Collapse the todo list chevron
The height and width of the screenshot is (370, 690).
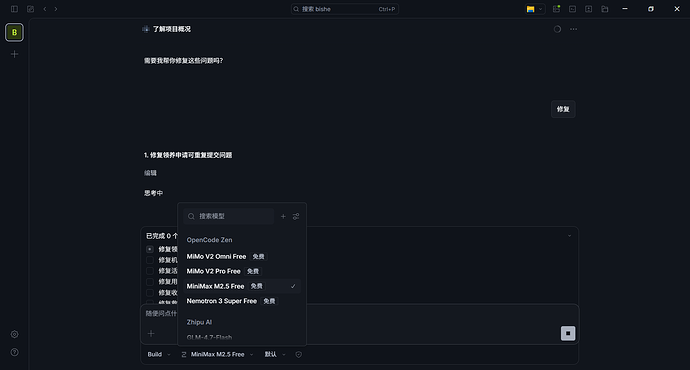(x=569, y=236)
